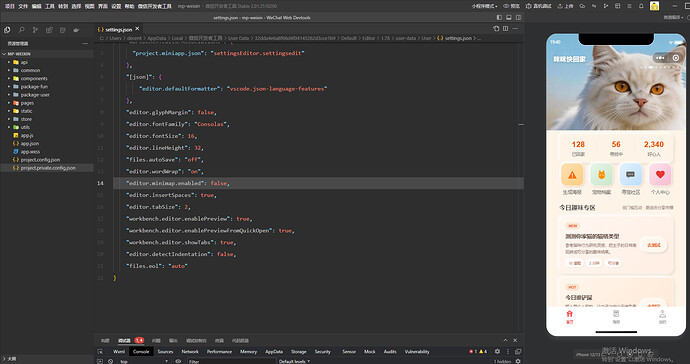
Task: Close the debugger panel
Action: point(515,340)
